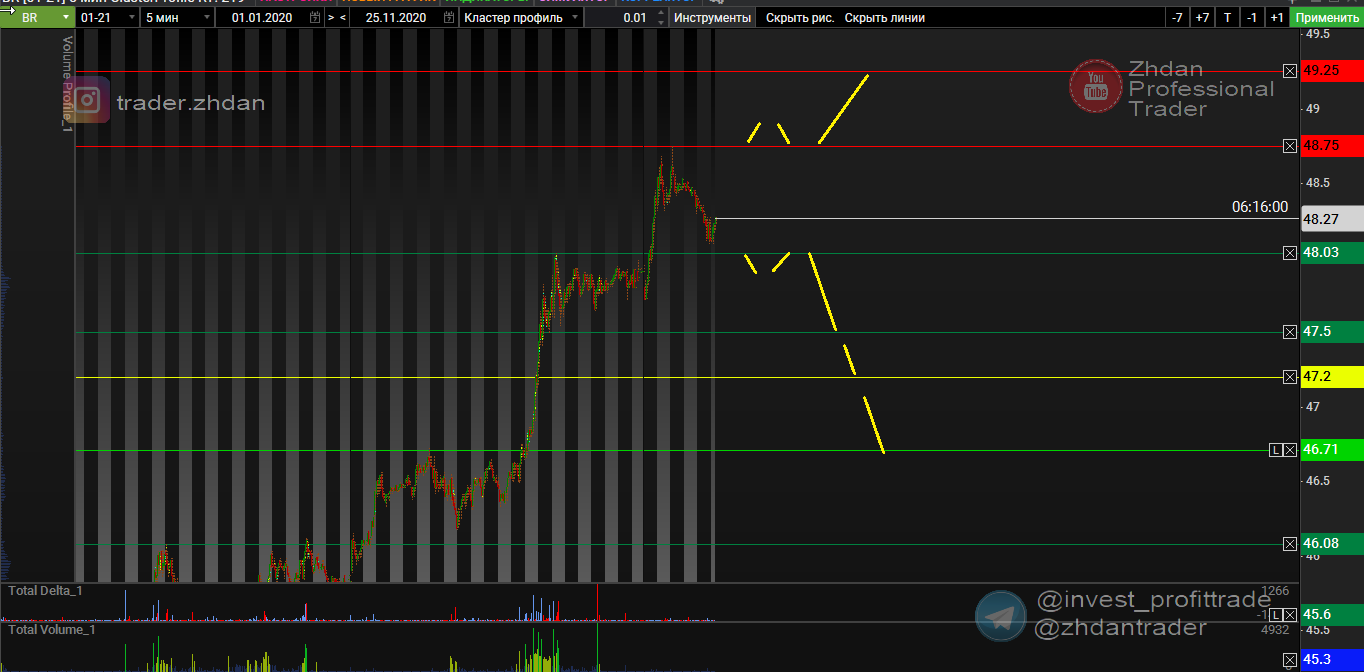Select the red 48.75 price label
Image resolution: width=1364 pixels, height=672 pixels.
pyautogui.click(x=1332, y=146)
